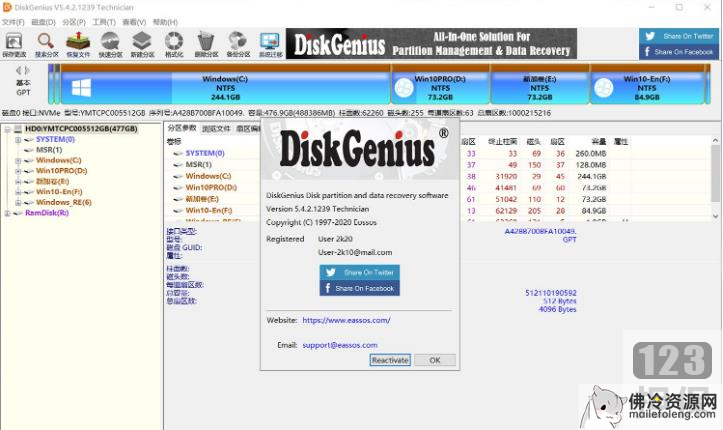Expand the Windows(C:) partition in tree
The height and width of the screenshot is (430, 723).
(x=18, y=160)
